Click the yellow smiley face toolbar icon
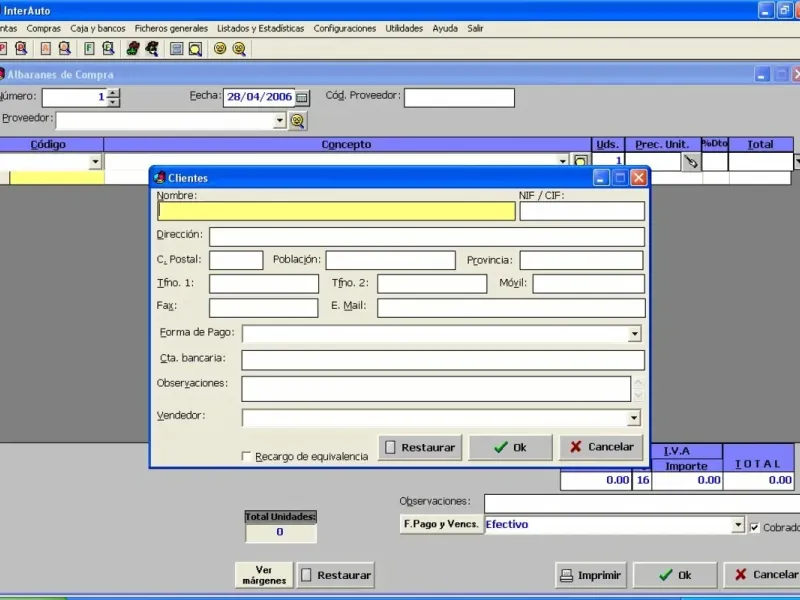Viewport: 800px width, 600px height. tap(220, 48)
